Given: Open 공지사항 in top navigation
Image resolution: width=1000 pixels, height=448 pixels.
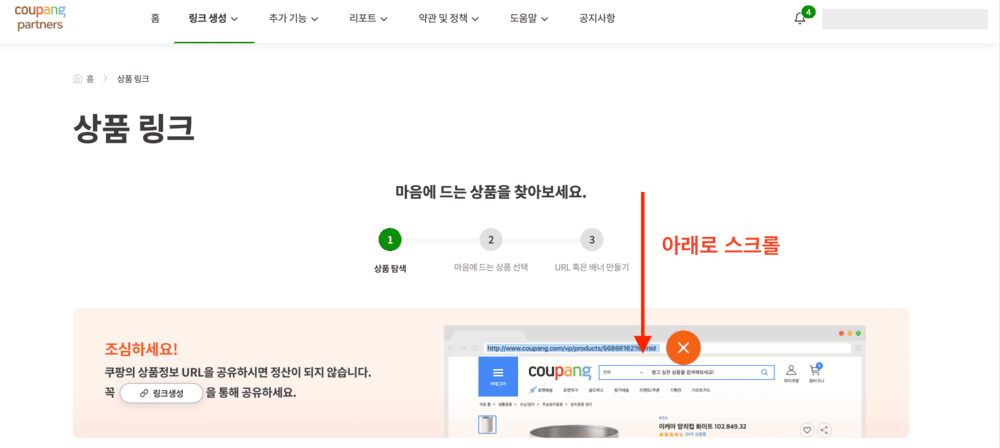Looking at the screenshot, I should 597,19.
